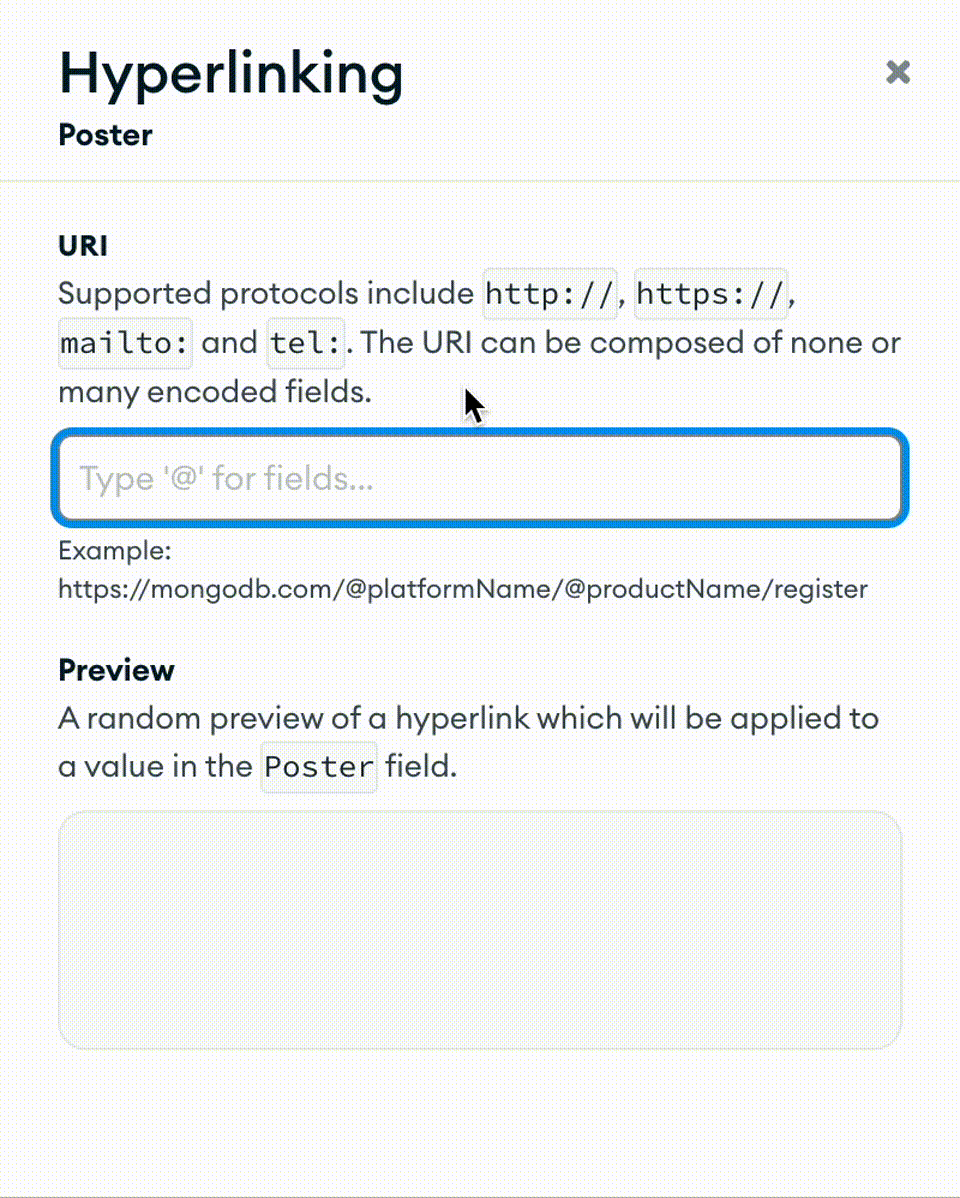The image size is (960, 1198).
Task: Select the Poster subtitle under Hyperlinking
Action: point(105,135)
